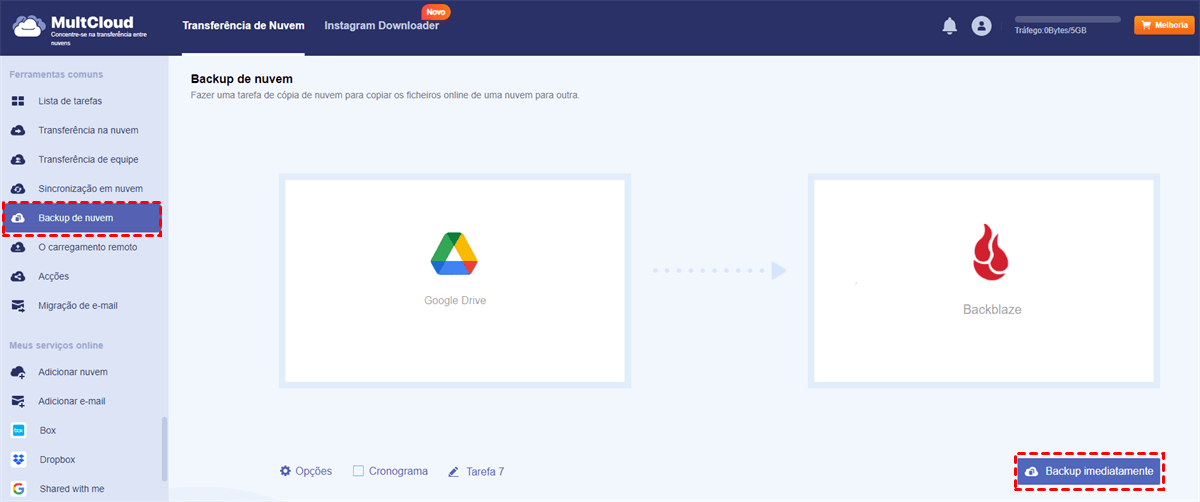Click the Backup de nuvem page heading

coord(241,78)
